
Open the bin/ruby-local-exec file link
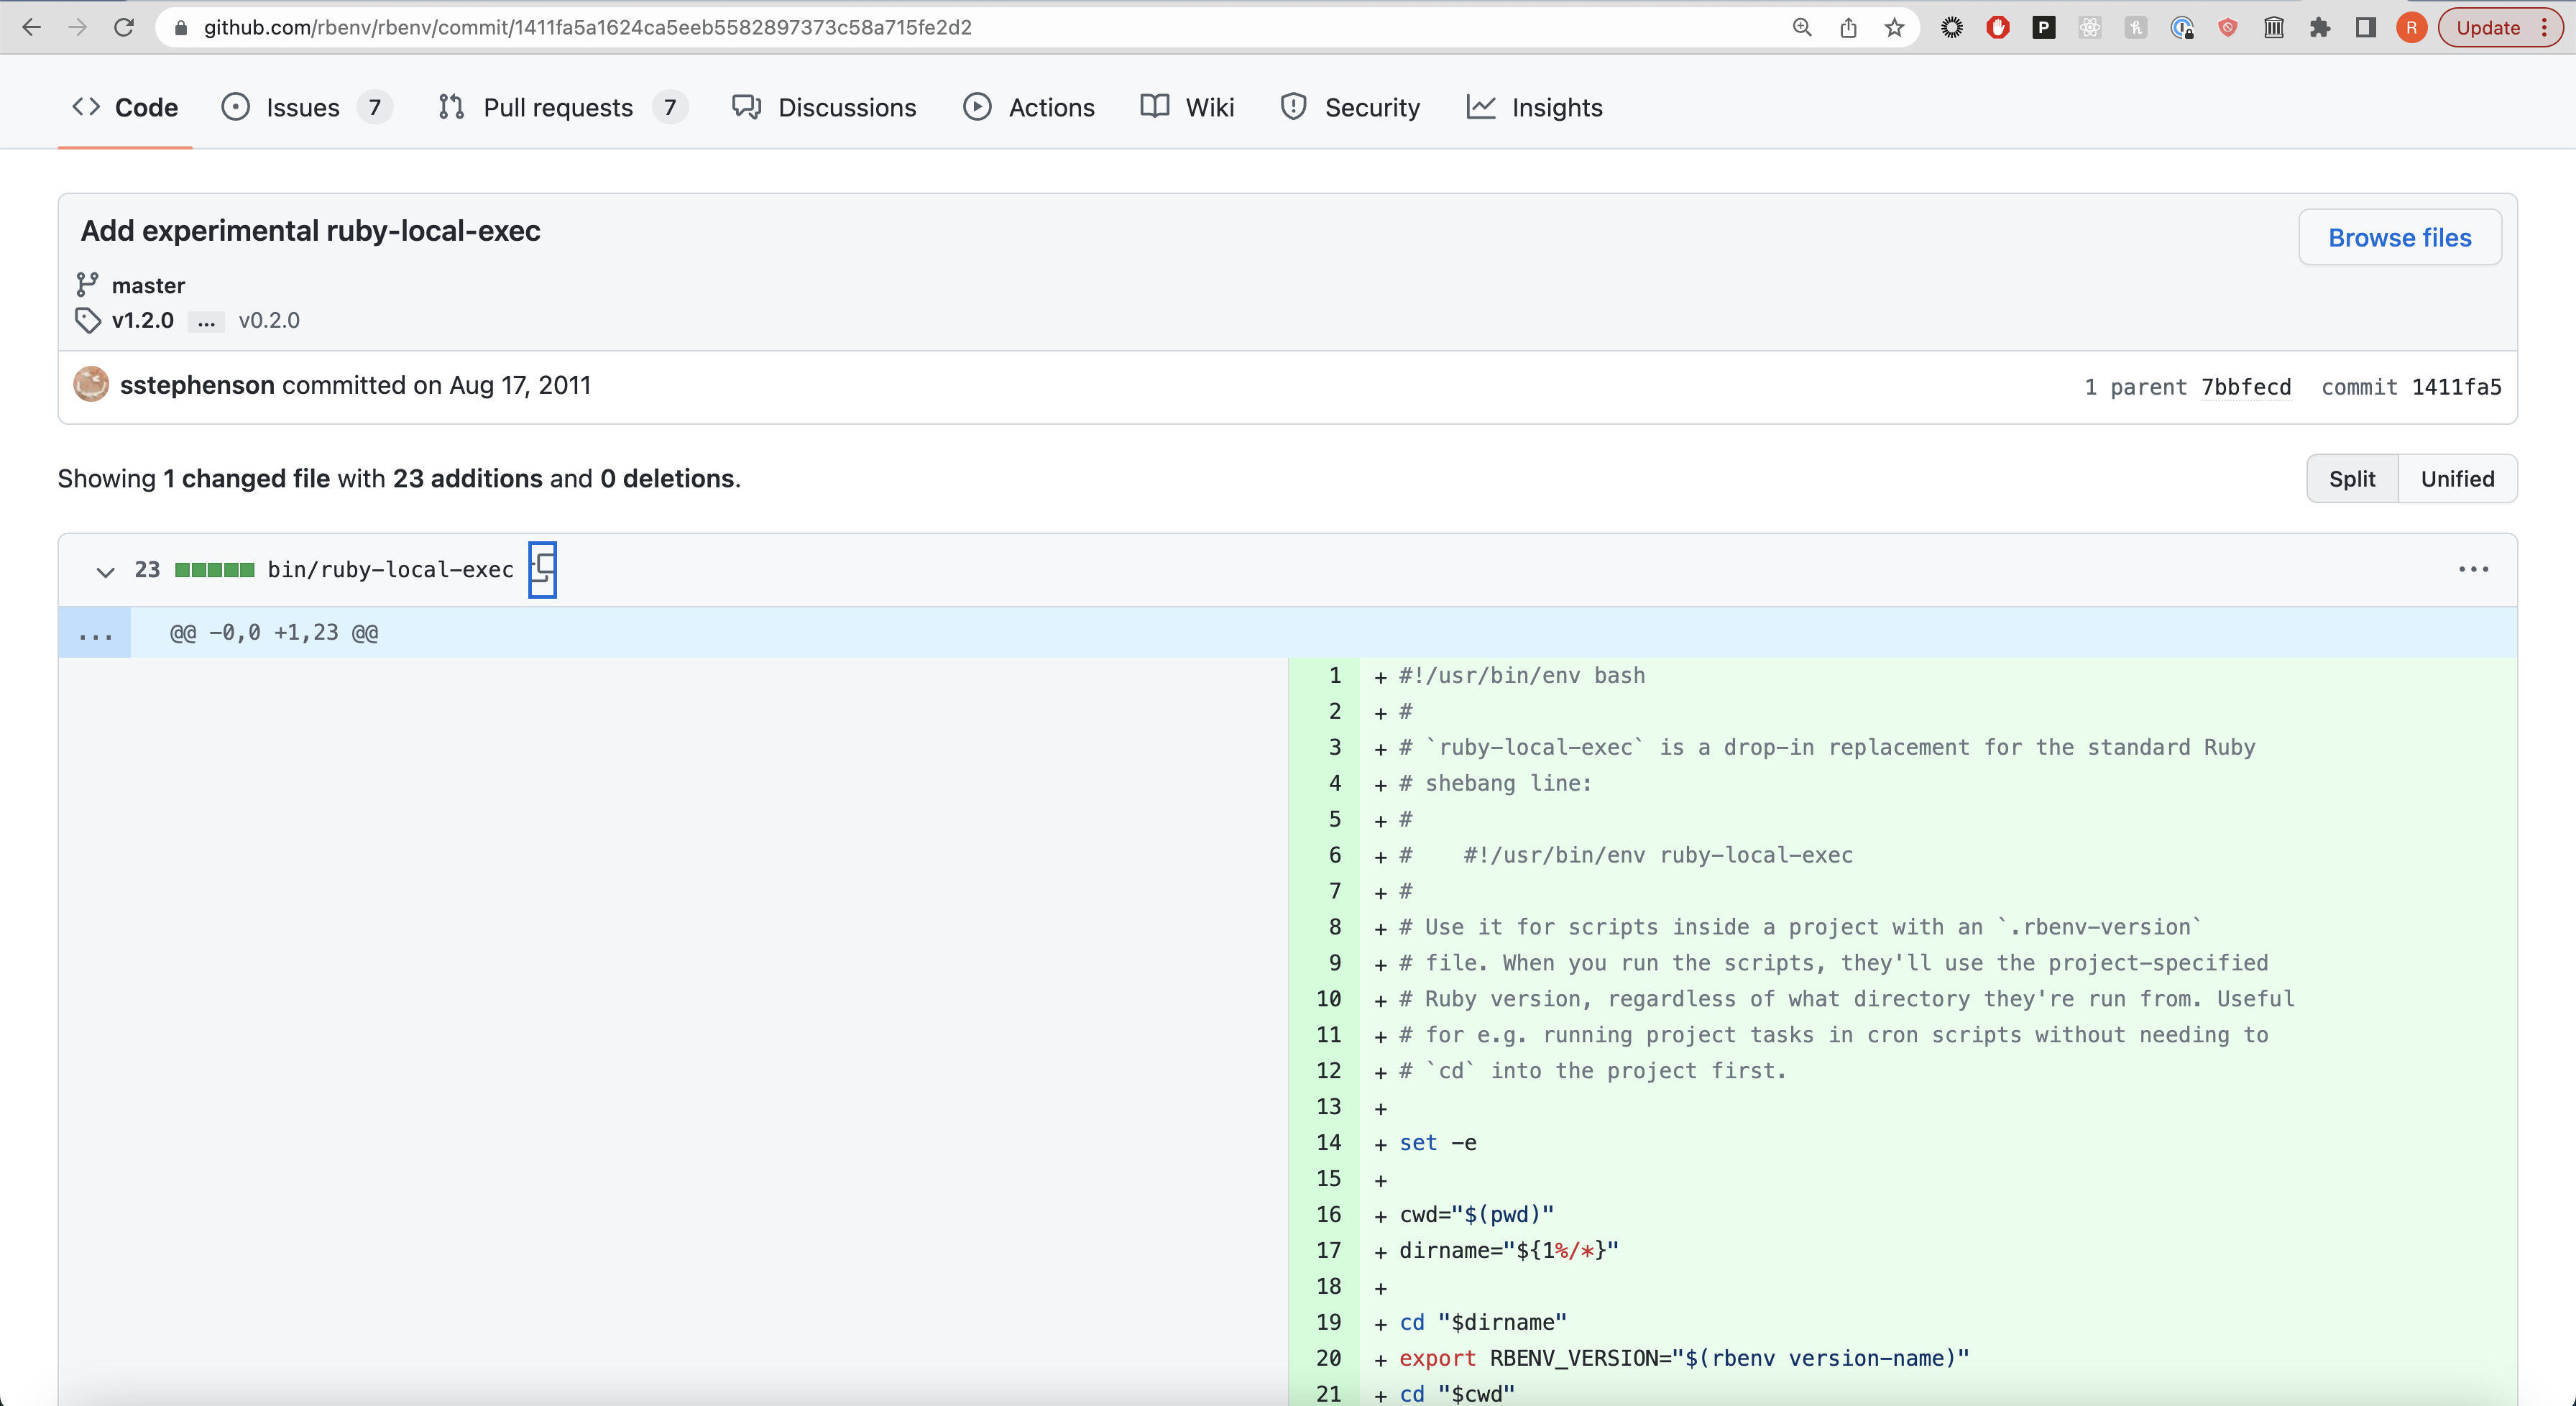[x=391, y=570]
